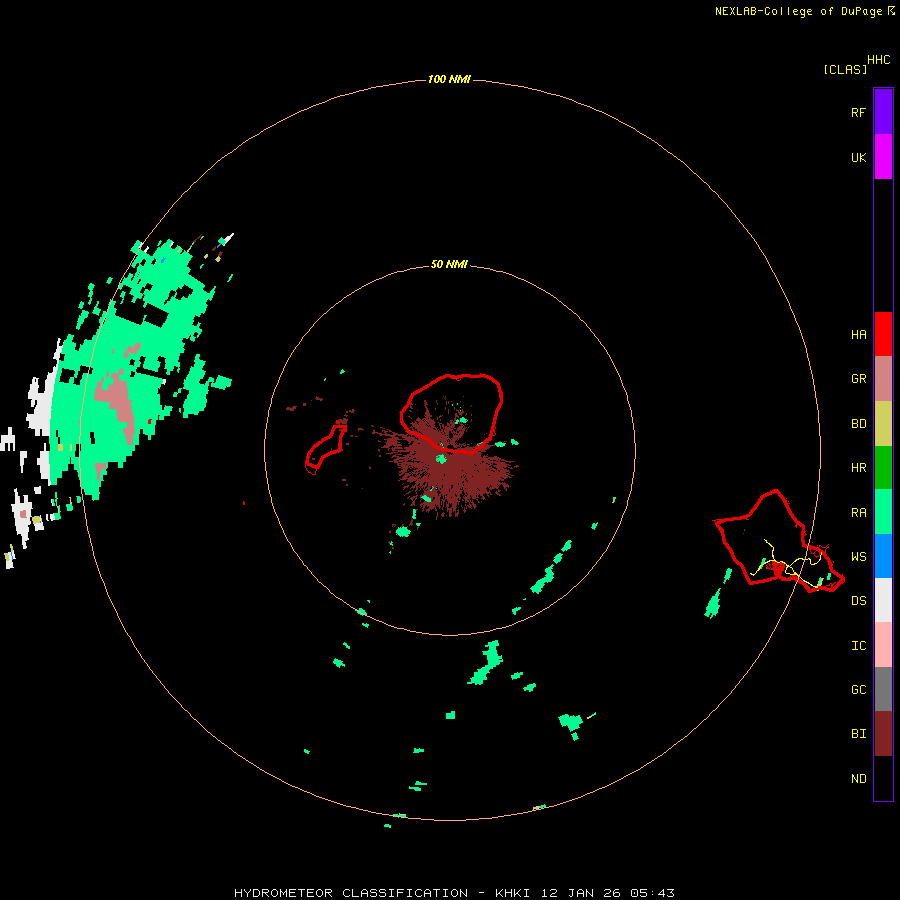The height and width of the screenshot is (900, 900).
Task: Click the Hydrometeor Classification KHKI title caption
Action: (454, 893)
